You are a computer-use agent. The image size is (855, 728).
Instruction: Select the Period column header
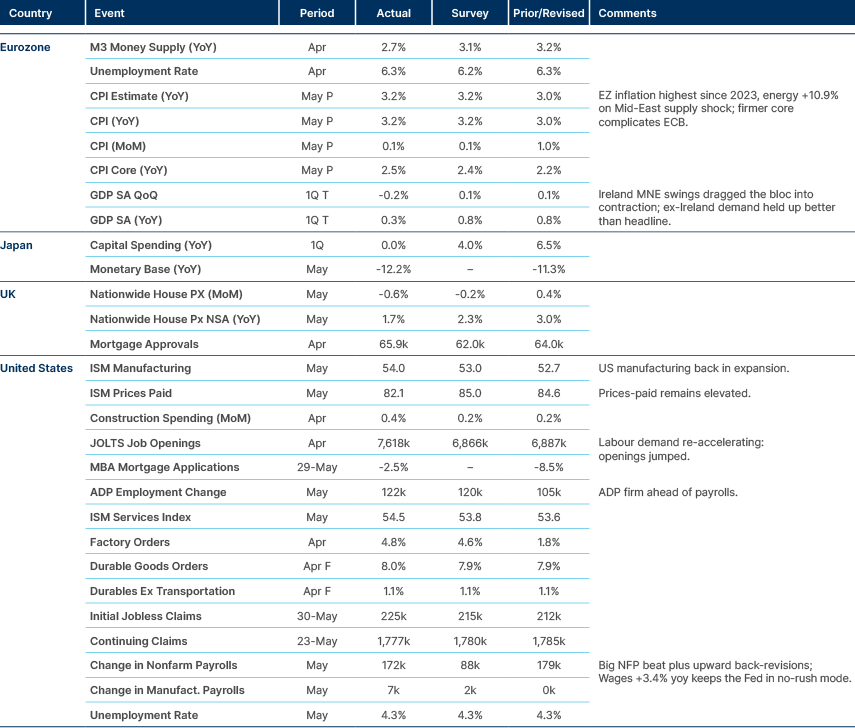point(317,13)
